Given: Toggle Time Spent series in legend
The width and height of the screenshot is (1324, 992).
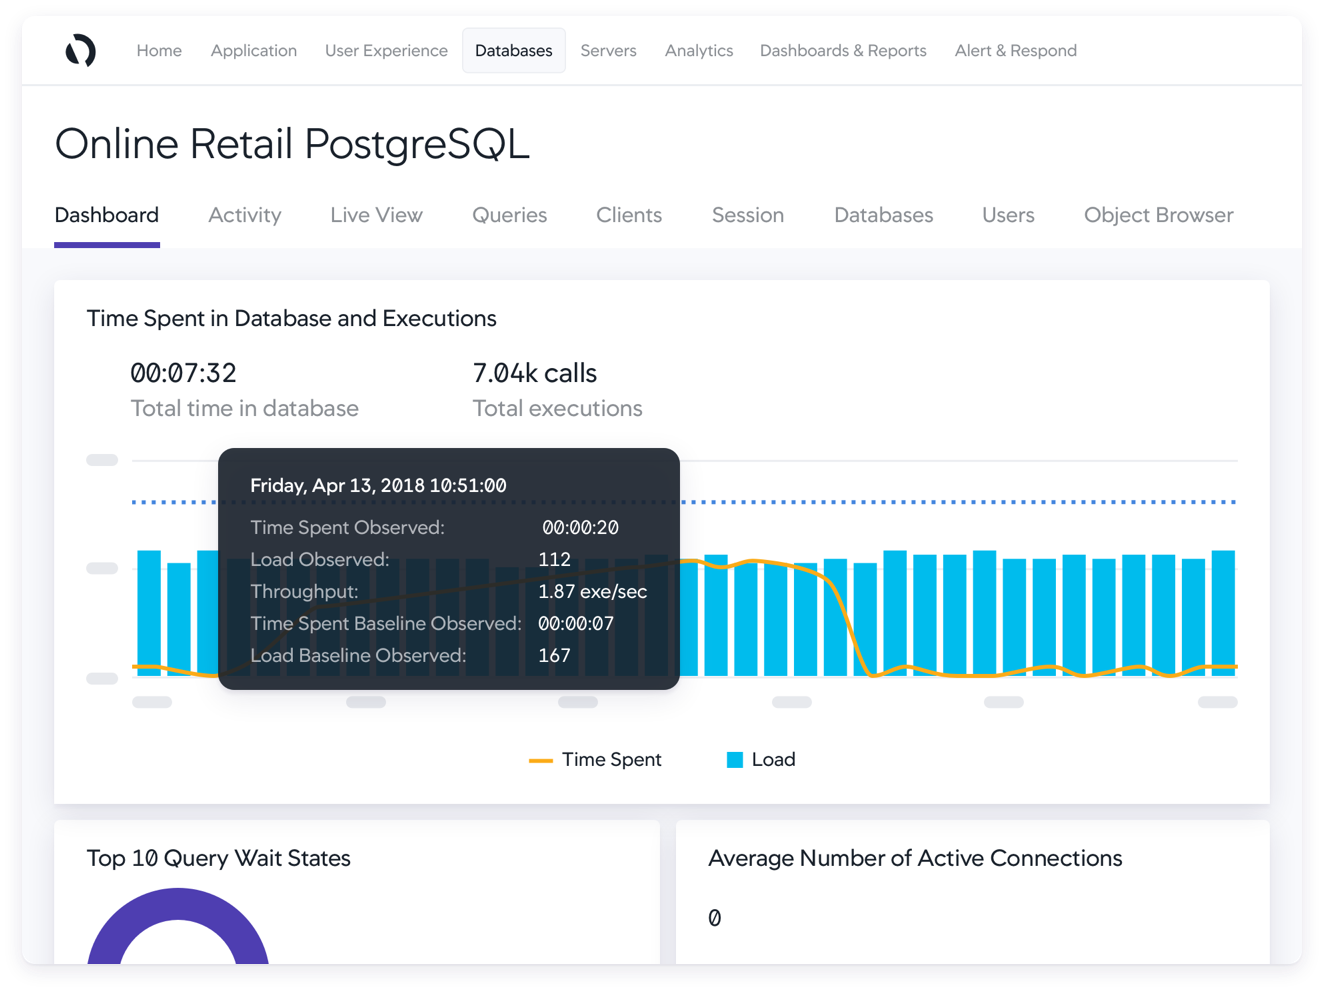Looking at the screenshot, I should coord(595,760).
